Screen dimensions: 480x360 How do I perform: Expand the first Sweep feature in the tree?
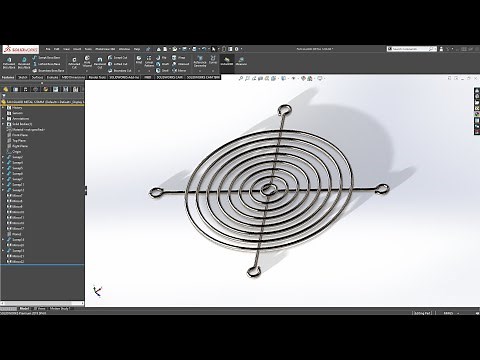tap(3, 157)
